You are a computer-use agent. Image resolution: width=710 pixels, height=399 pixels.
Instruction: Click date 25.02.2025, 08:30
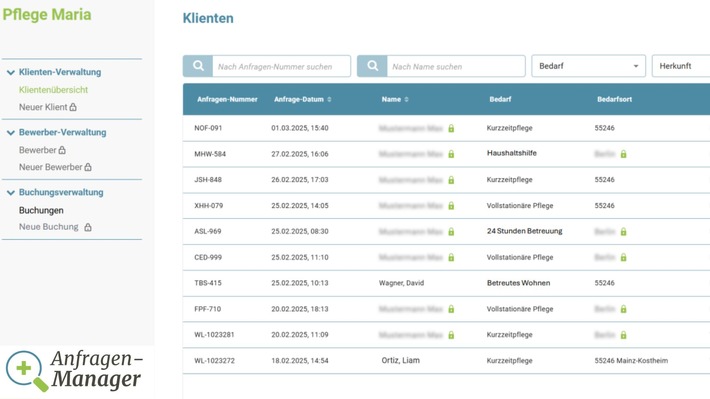tap(300, 231)
